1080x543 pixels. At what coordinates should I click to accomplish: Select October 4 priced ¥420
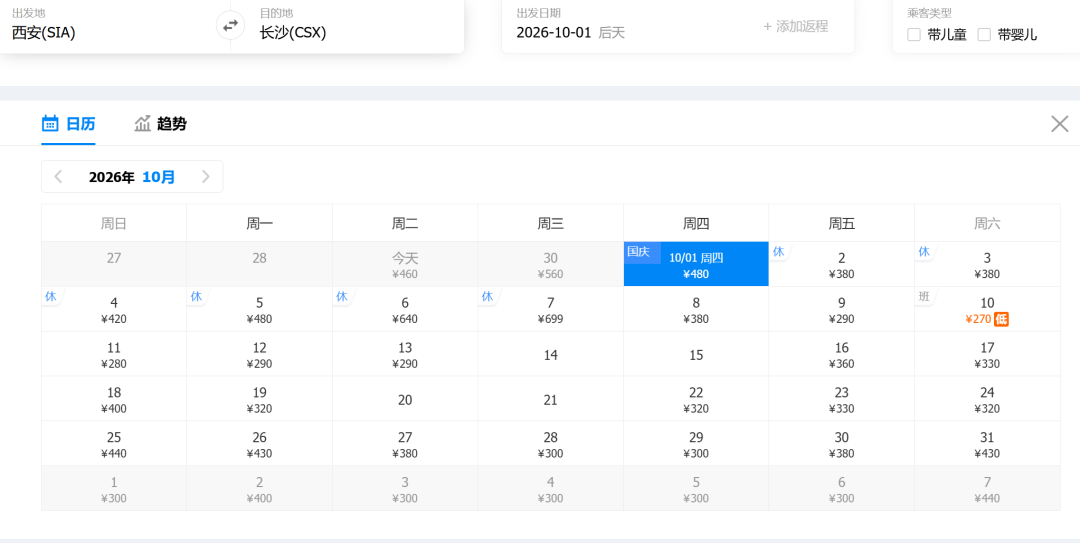tap(114, 309)
